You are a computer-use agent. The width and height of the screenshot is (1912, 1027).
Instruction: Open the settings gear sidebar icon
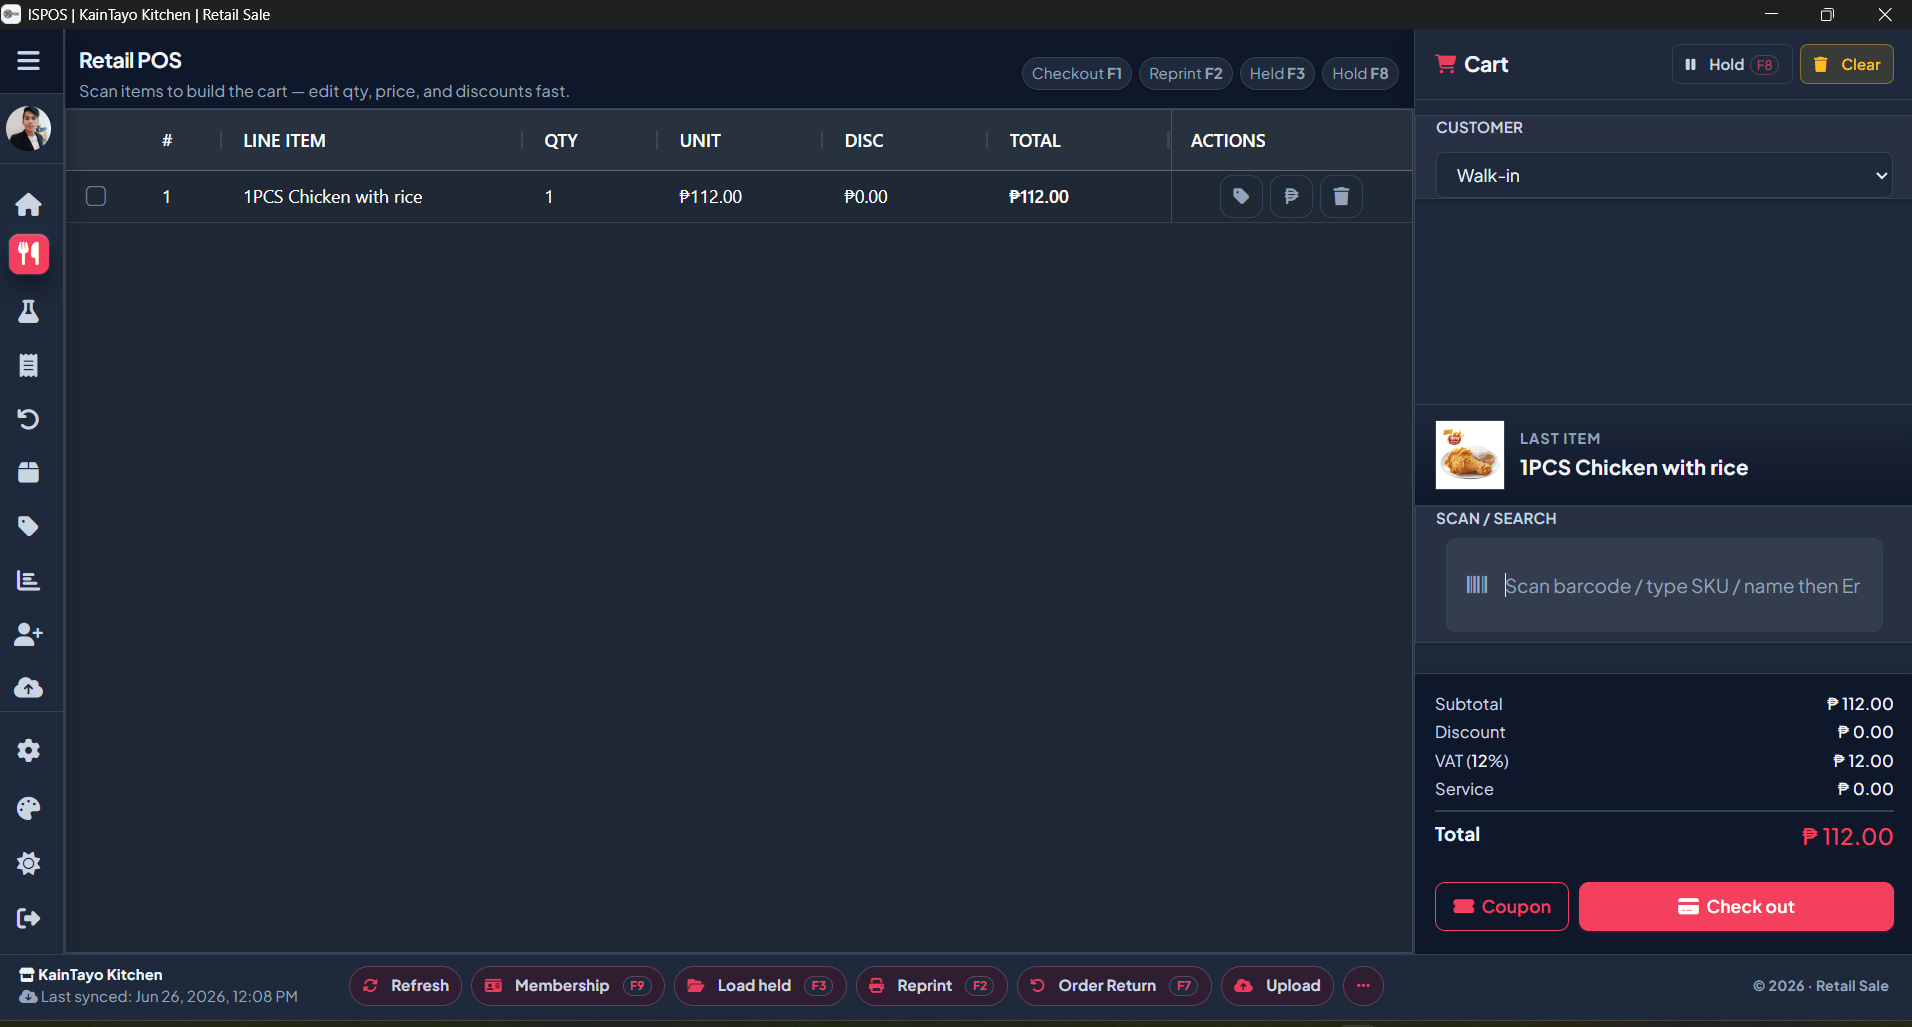pos(28,751)
